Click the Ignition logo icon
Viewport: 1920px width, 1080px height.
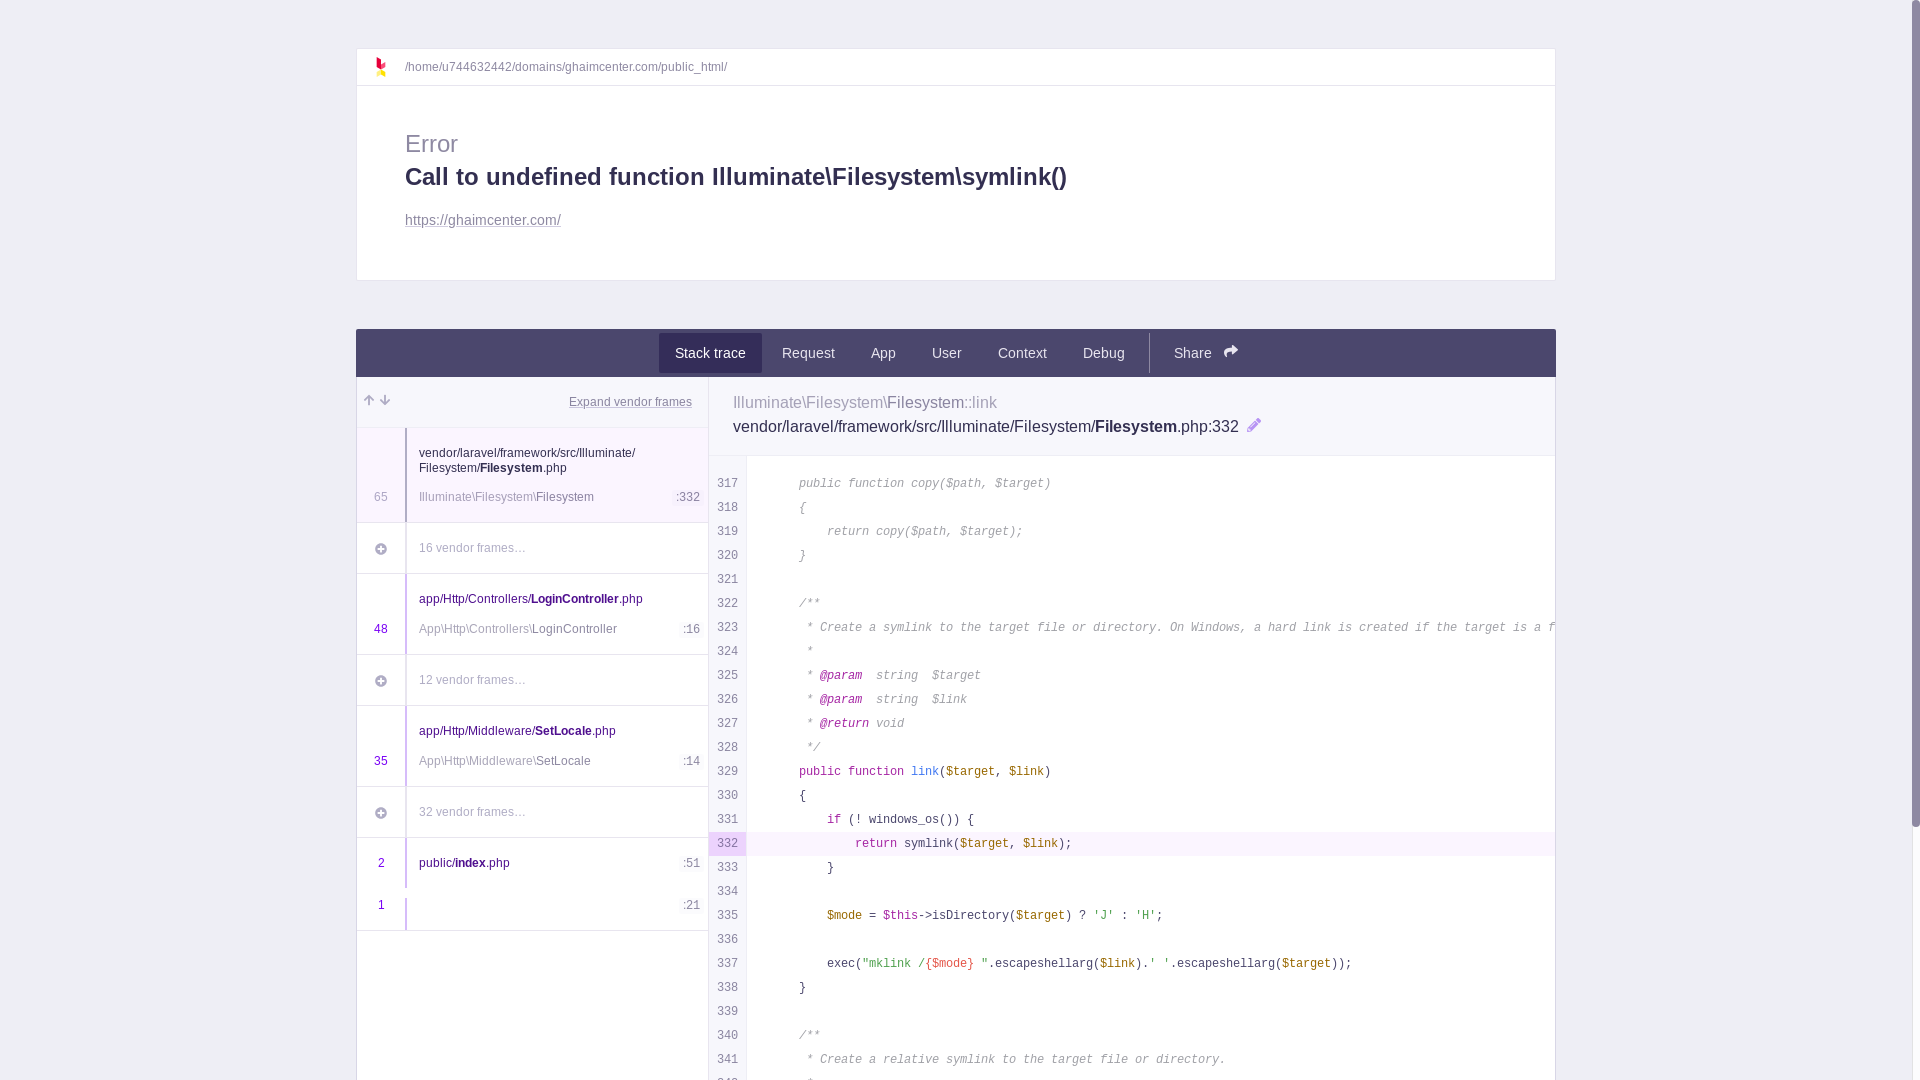click(x=380, y=67)
